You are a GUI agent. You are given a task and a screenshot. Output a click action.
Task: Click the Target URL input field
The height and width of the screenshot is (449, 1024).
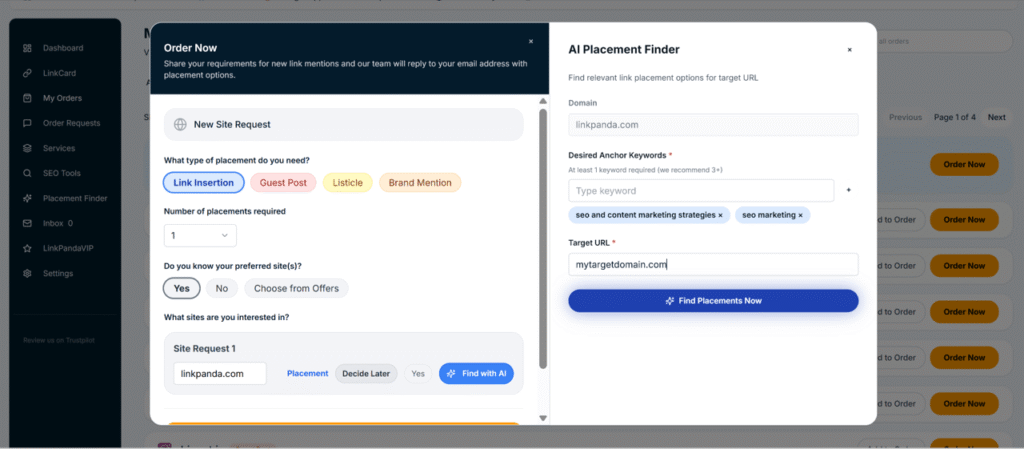click(713, 264)
